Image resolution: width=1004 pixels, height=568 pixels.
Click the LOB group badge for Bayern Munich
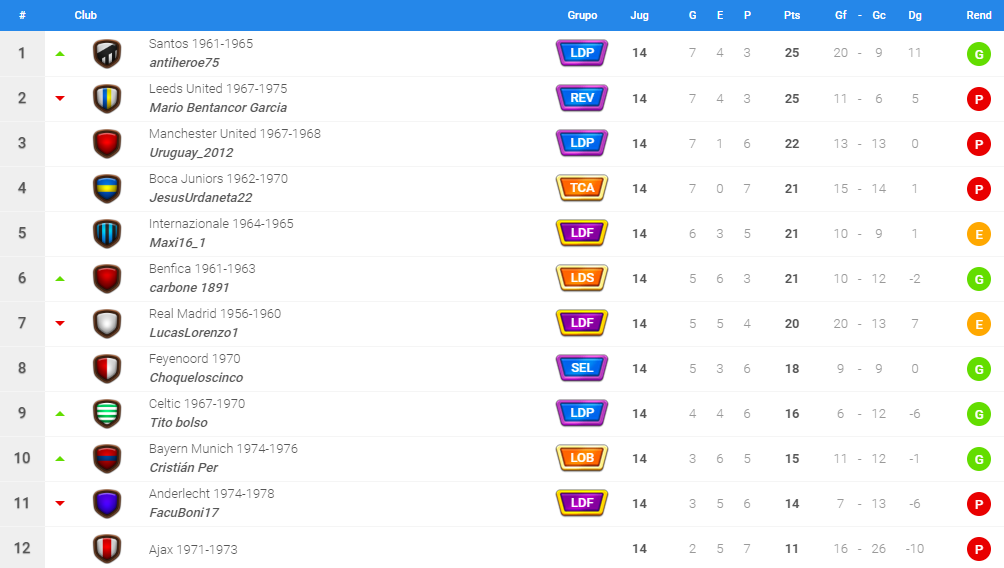coord(582,458)
